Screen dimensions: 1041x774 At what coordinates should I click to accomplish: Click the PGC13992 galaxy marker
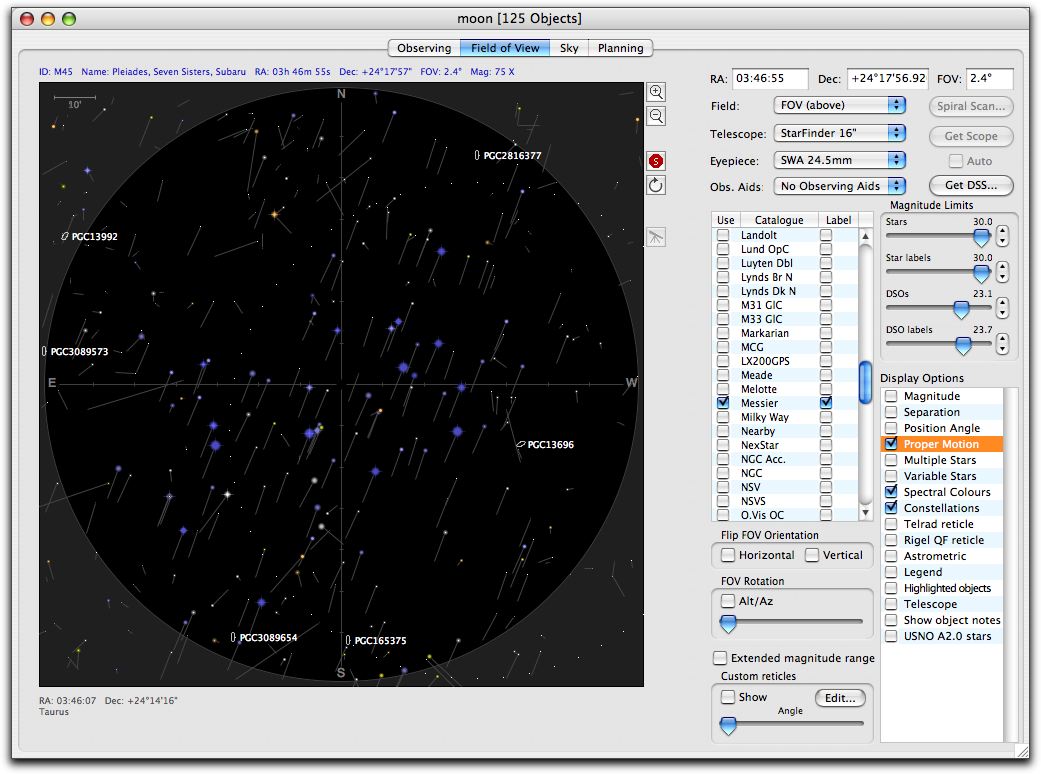click(x=64, y=237)
